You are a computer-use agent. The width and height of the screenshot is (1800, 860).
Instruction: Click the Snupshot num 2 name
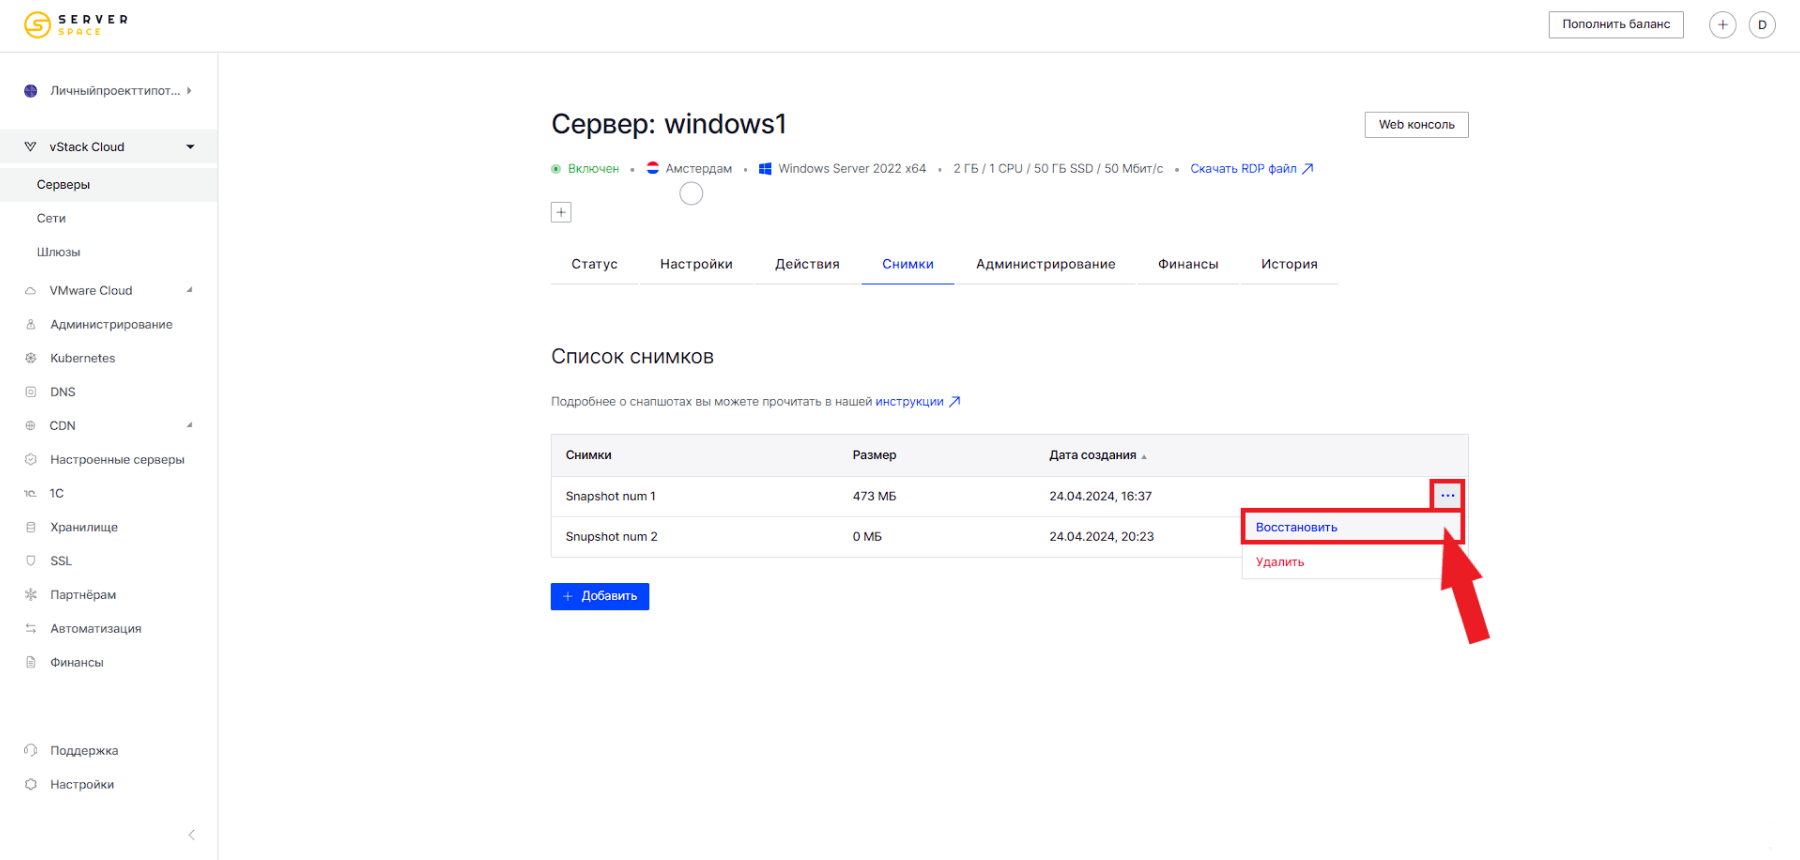tap(611, 537)
